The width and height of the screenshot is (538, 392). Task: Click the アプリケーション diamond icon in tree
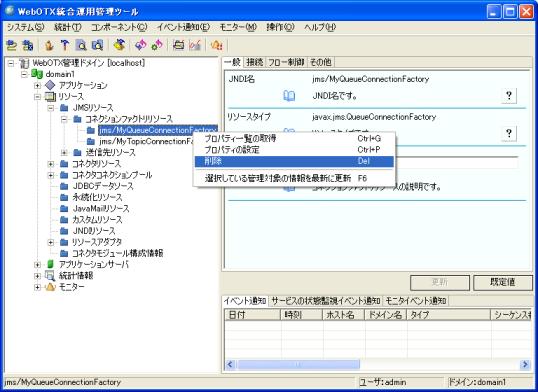(50, 85)
